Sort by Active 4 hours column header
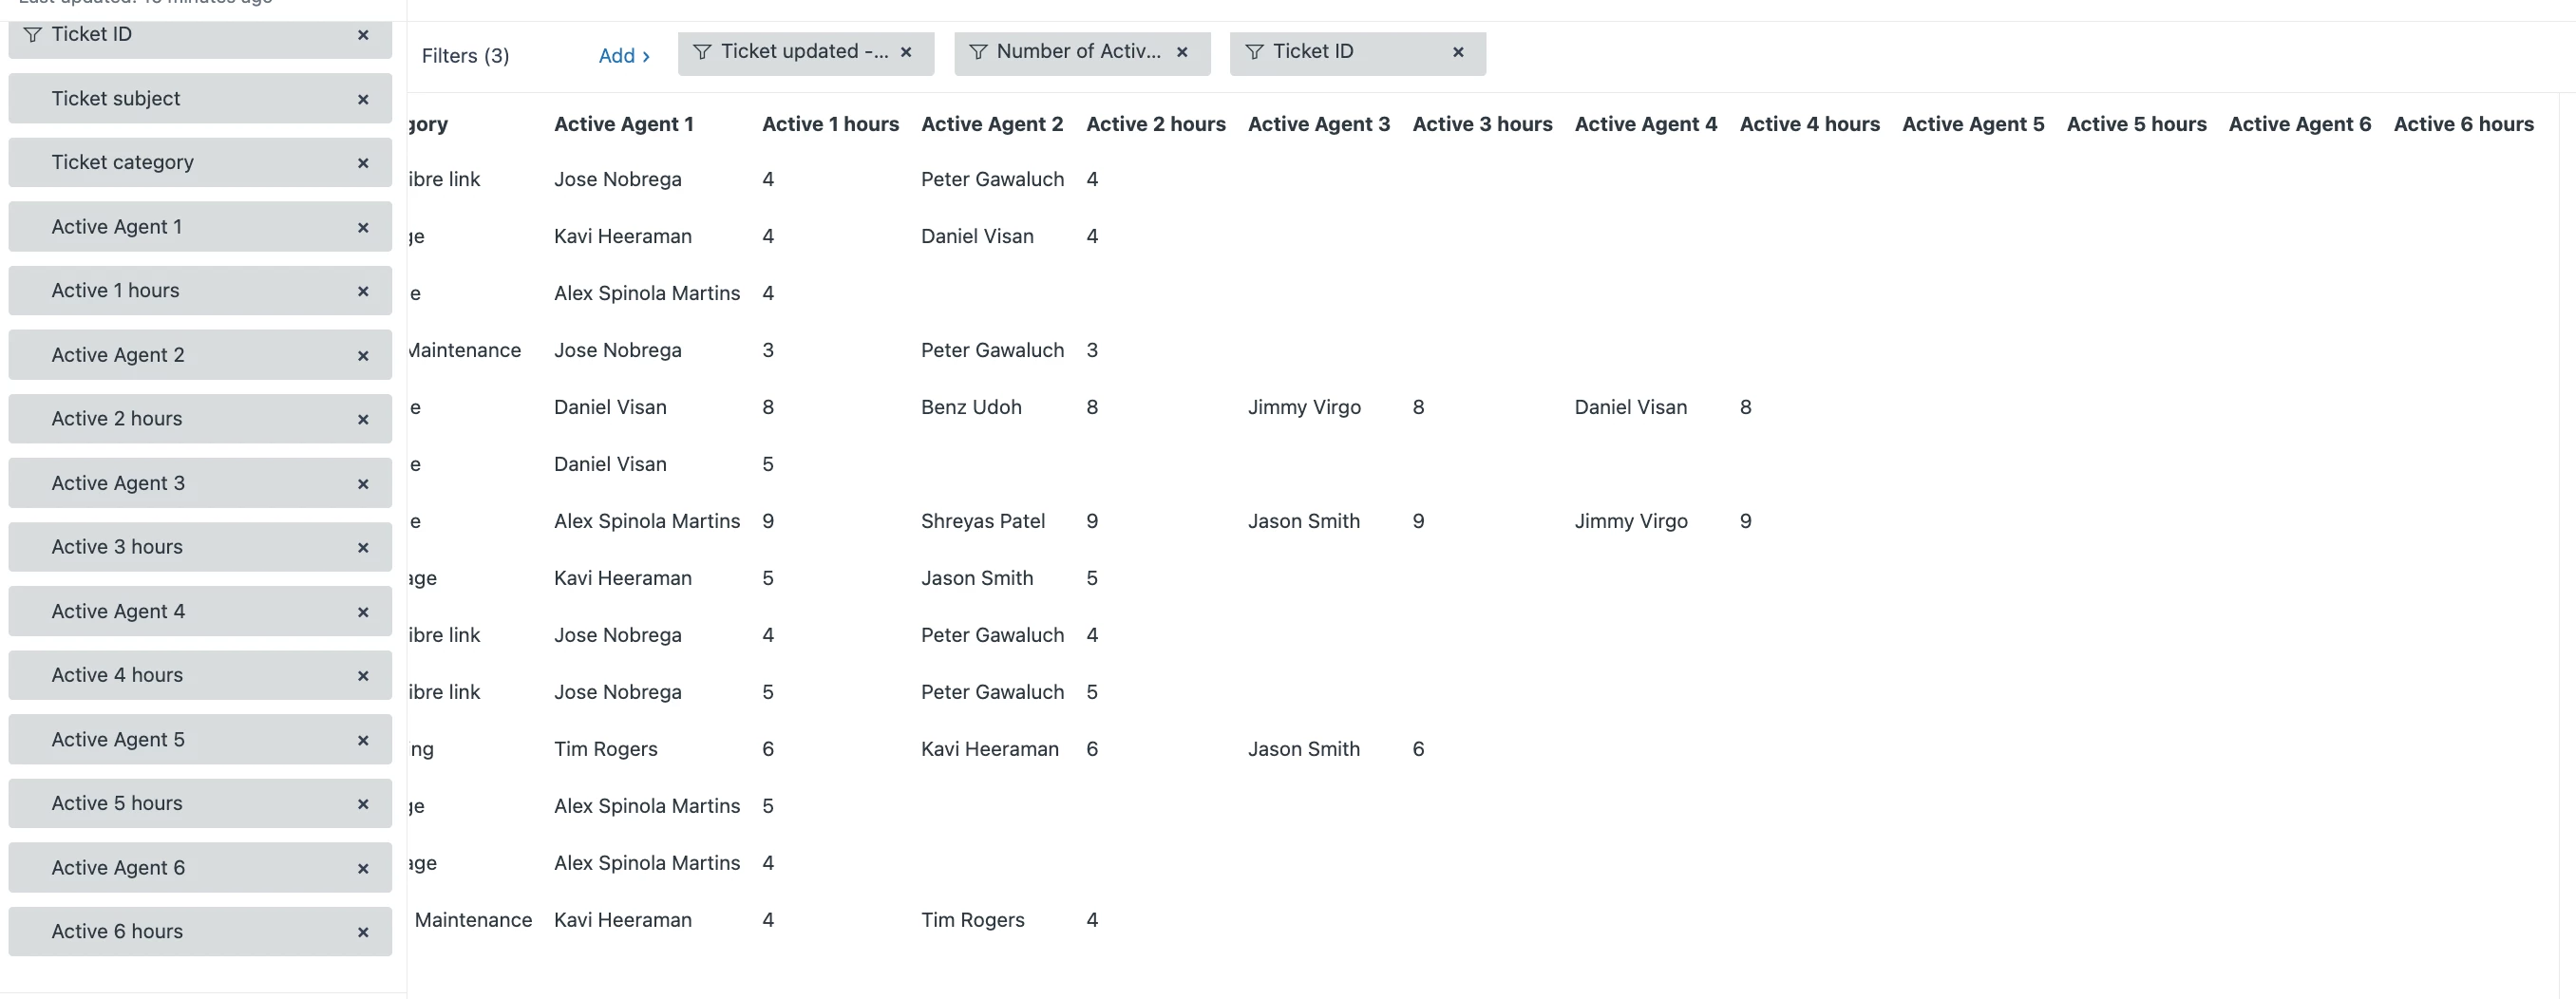Image resolution: width=2576 pixels, height=999 pixels. [1810, 124]
